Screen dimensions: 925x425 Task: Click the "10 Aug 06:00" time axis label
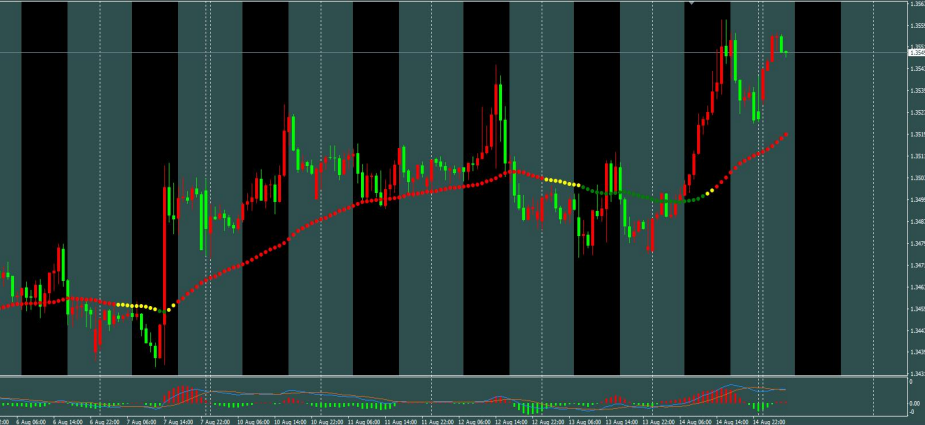(x=254, y=422)
